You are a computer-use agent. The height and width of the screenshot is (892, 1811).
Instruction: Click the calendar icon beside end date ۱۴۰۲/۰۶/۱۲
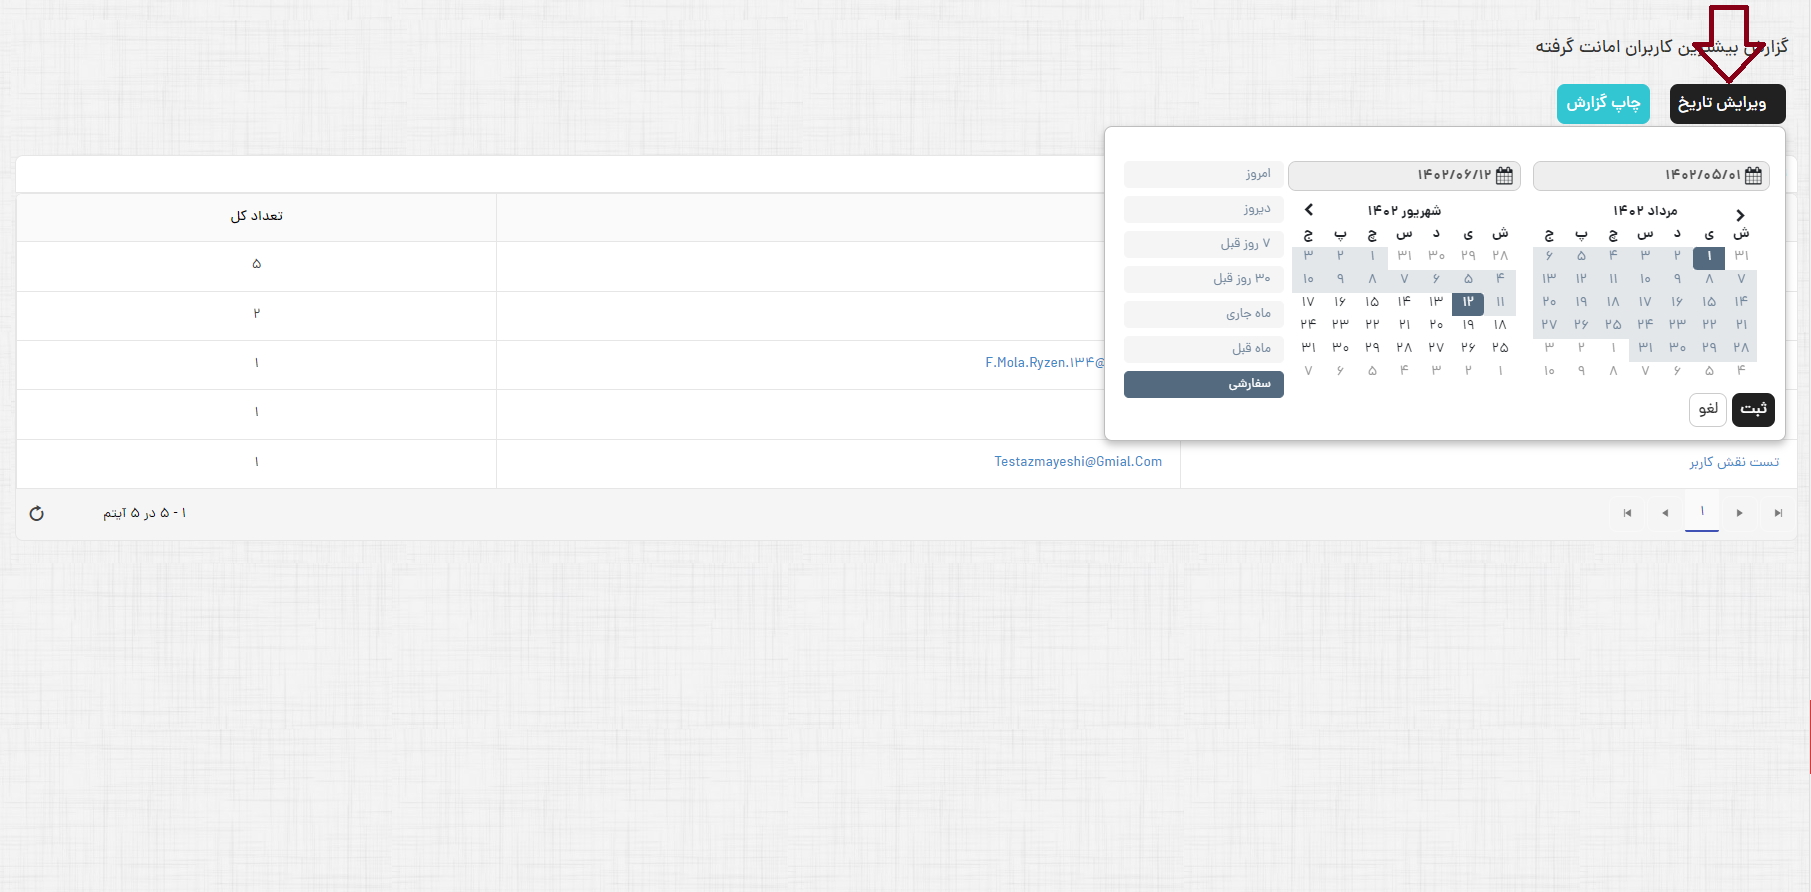(x=1504, y=176)
